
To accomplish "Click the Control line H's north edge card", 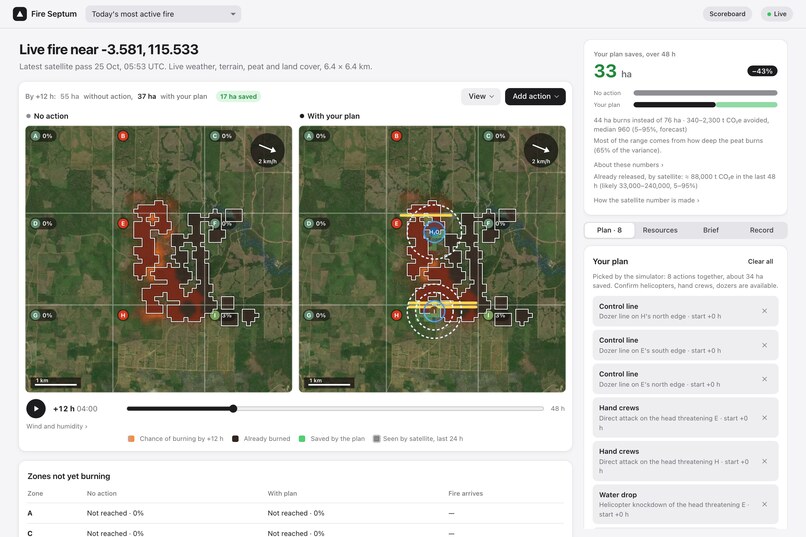I will tap(685, 311).
